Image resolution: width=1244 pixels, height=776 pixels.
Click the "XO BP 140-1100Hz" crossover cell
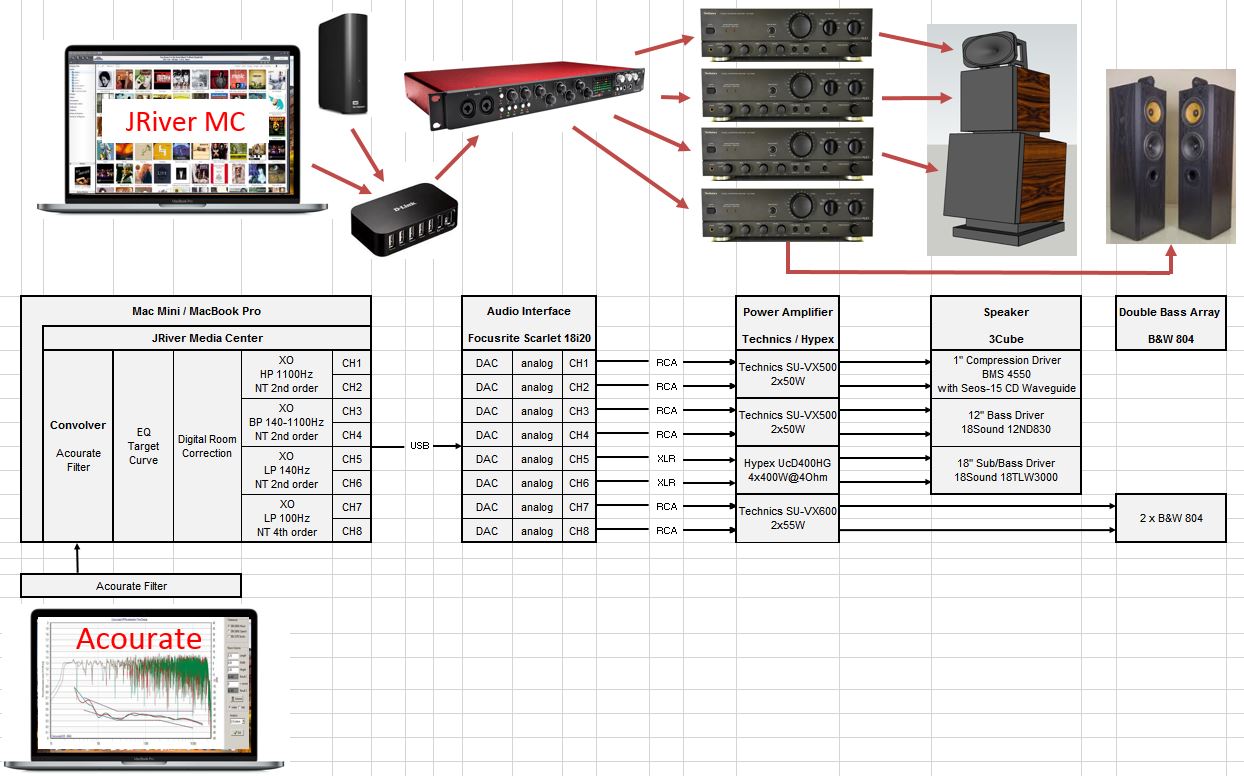coord(287,422)
